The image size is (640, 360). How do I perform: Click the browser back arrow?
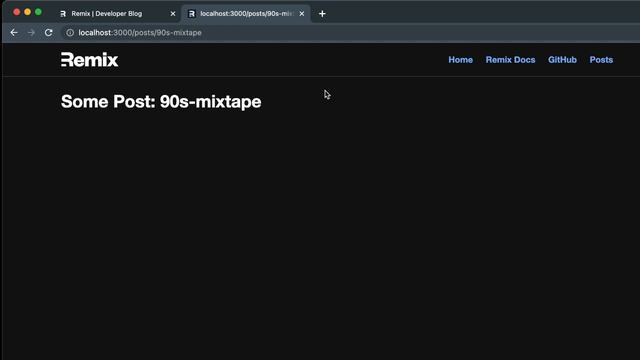(14, 33)
